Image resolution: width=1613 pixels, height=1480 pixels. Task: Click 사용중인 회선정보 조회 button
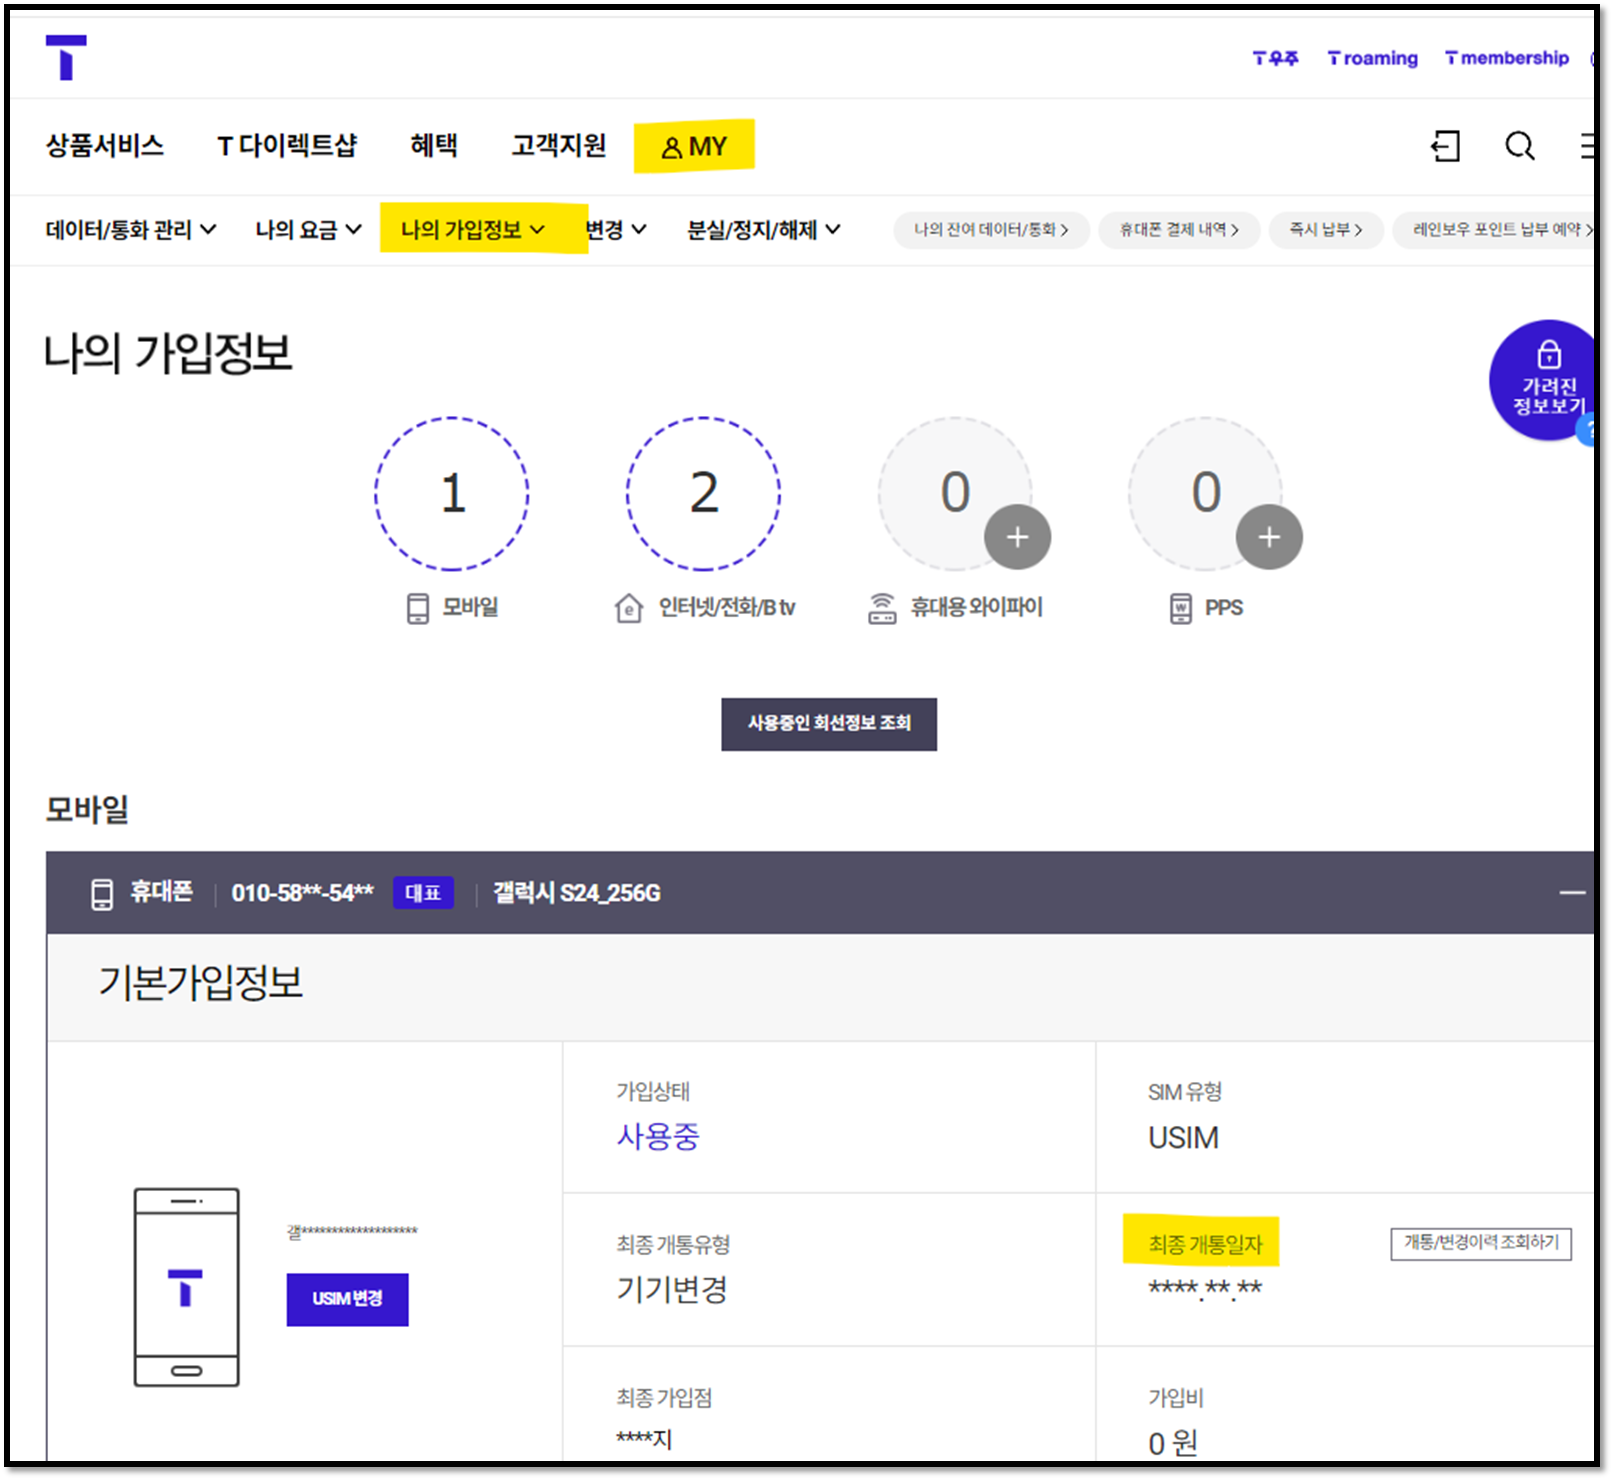pyautogui.click(x=829, y=724)
